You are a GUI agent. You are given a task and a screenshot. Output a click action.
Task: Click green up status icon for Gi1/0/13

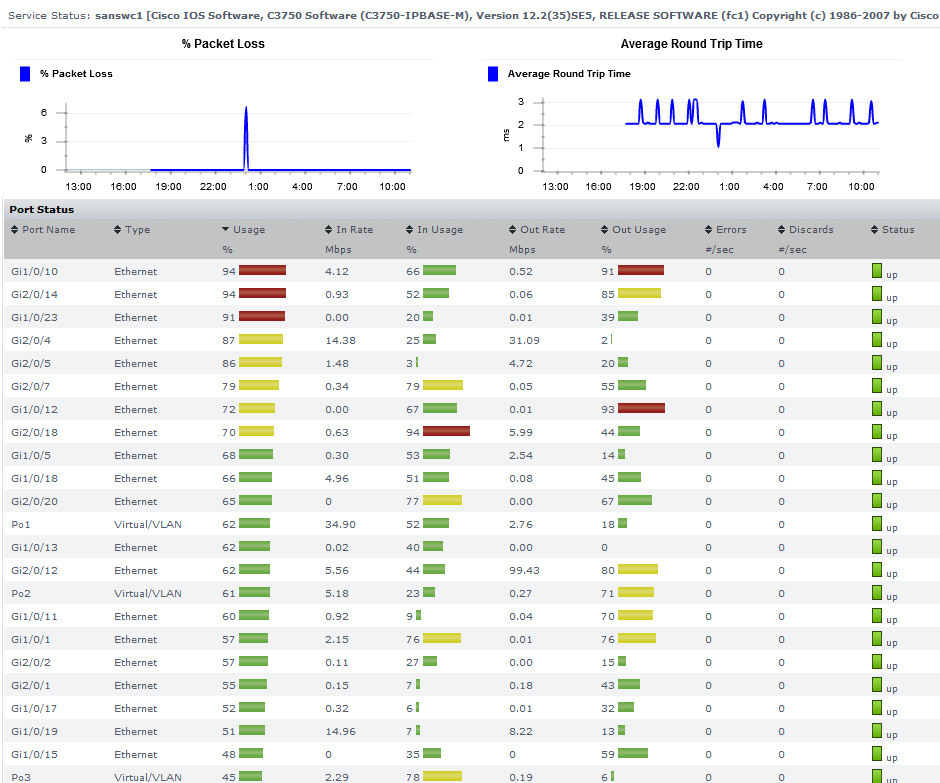click(876, 547)
